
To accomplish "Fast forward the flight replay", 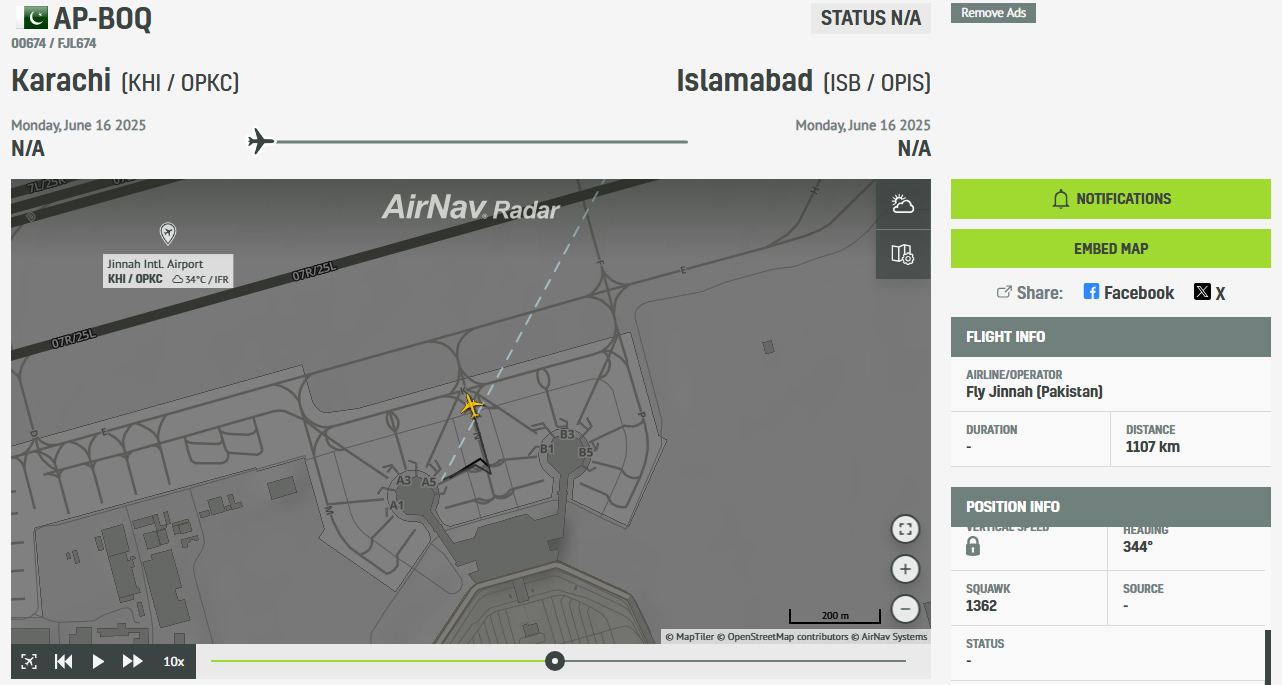I will point(132,661).
